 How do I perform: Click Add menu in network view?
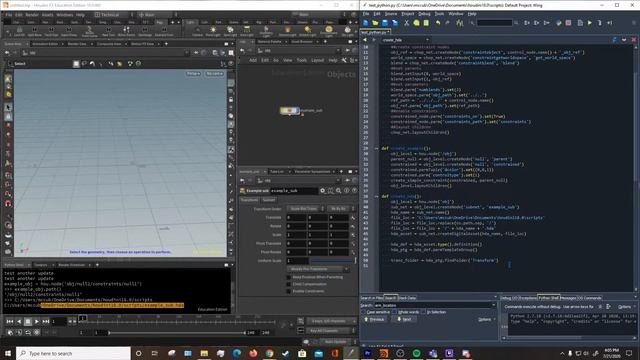(253, 60)
